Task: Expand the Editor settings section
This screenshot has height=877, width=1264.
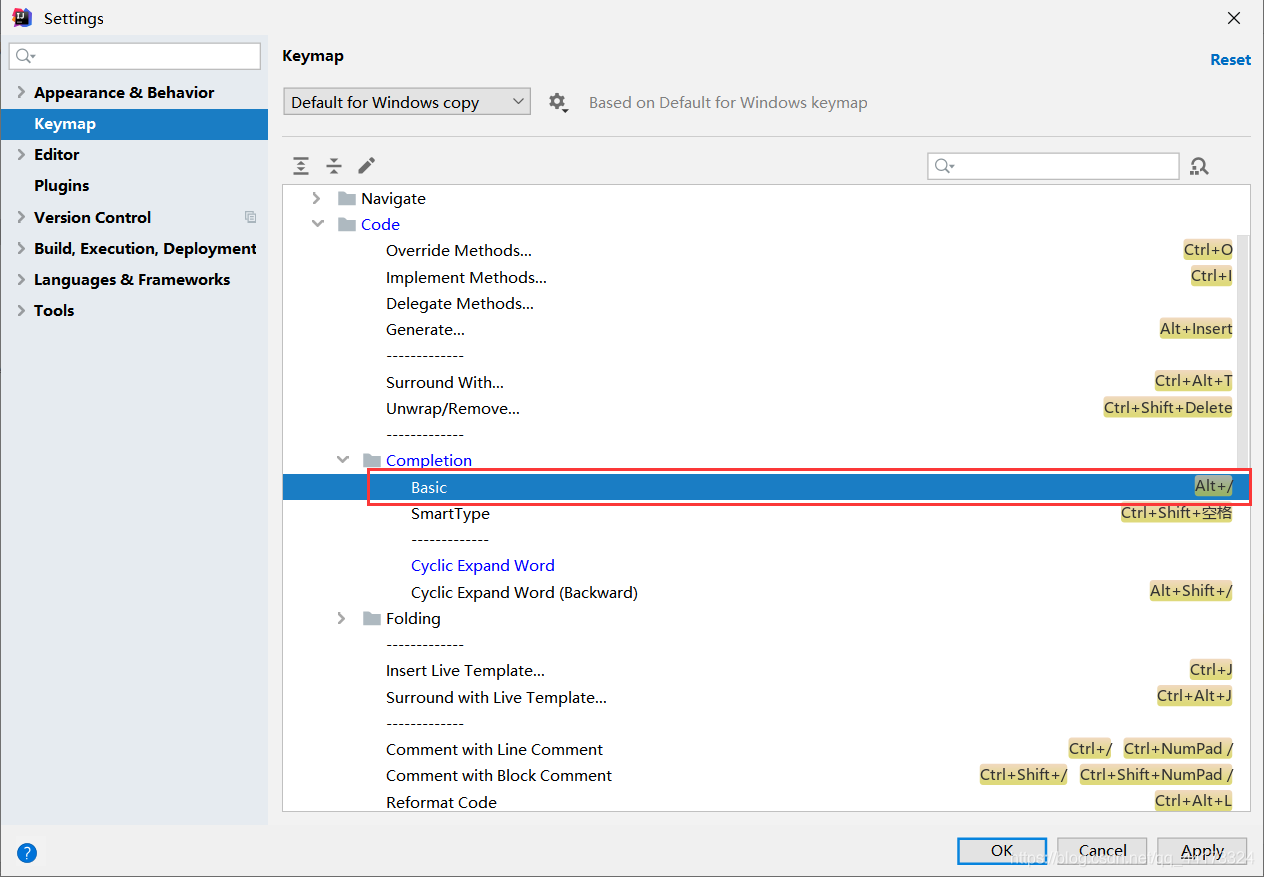Action: pyautogui.click(x=21, y=154)
